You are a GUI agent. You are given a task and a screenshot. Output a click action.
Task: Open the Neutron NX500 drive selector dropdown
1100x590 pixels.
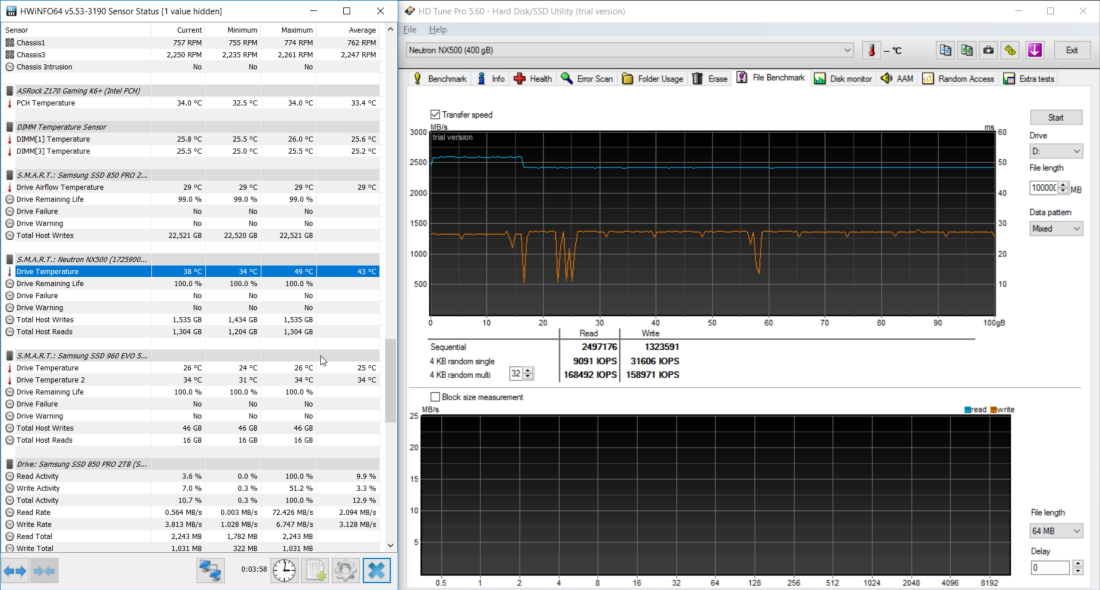[x=630, y=50]
